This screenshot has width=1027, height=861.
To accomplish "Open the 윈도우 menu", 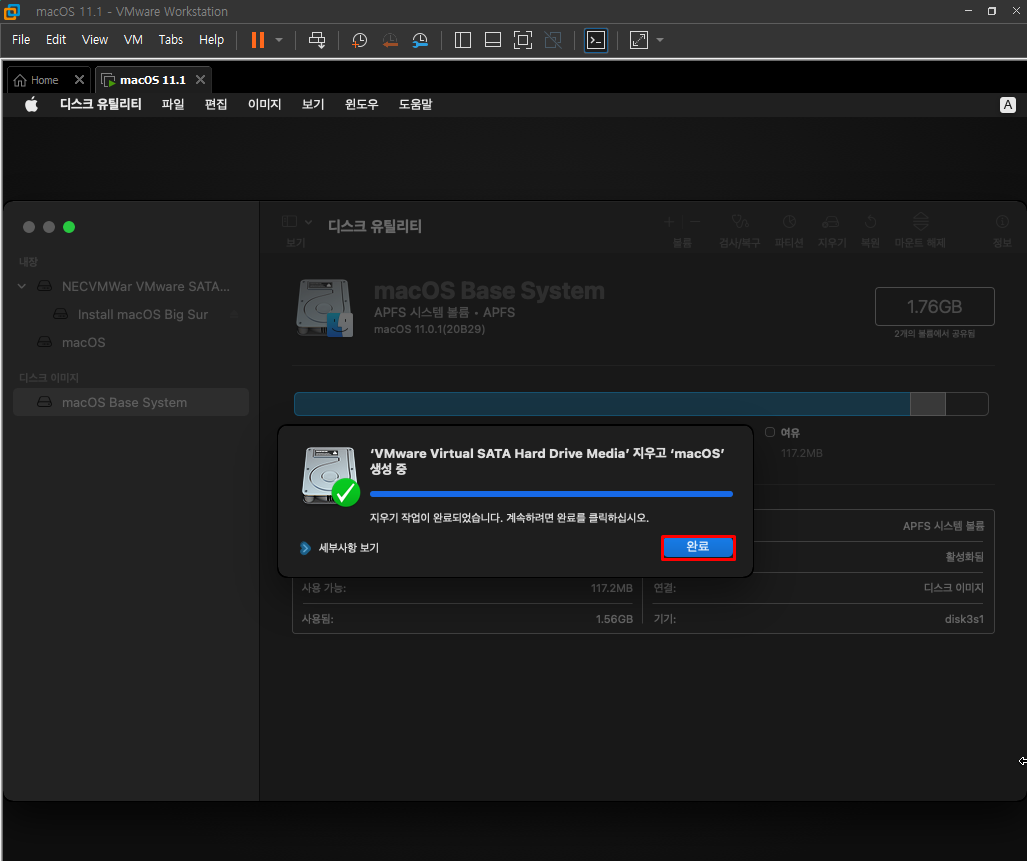I will (x=362, y=105).
